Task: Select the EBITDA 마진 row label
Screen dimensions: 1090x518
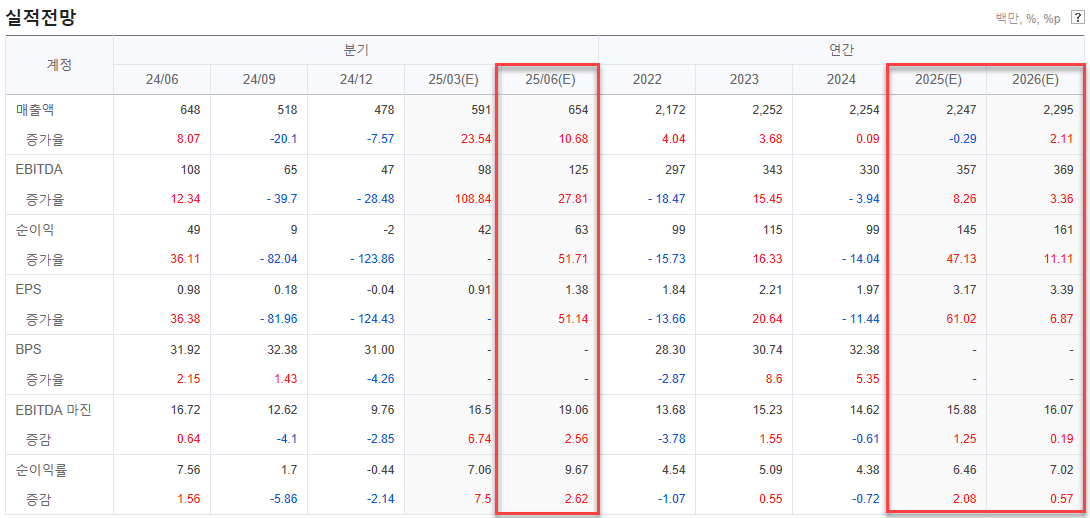Action: [54, 410]
